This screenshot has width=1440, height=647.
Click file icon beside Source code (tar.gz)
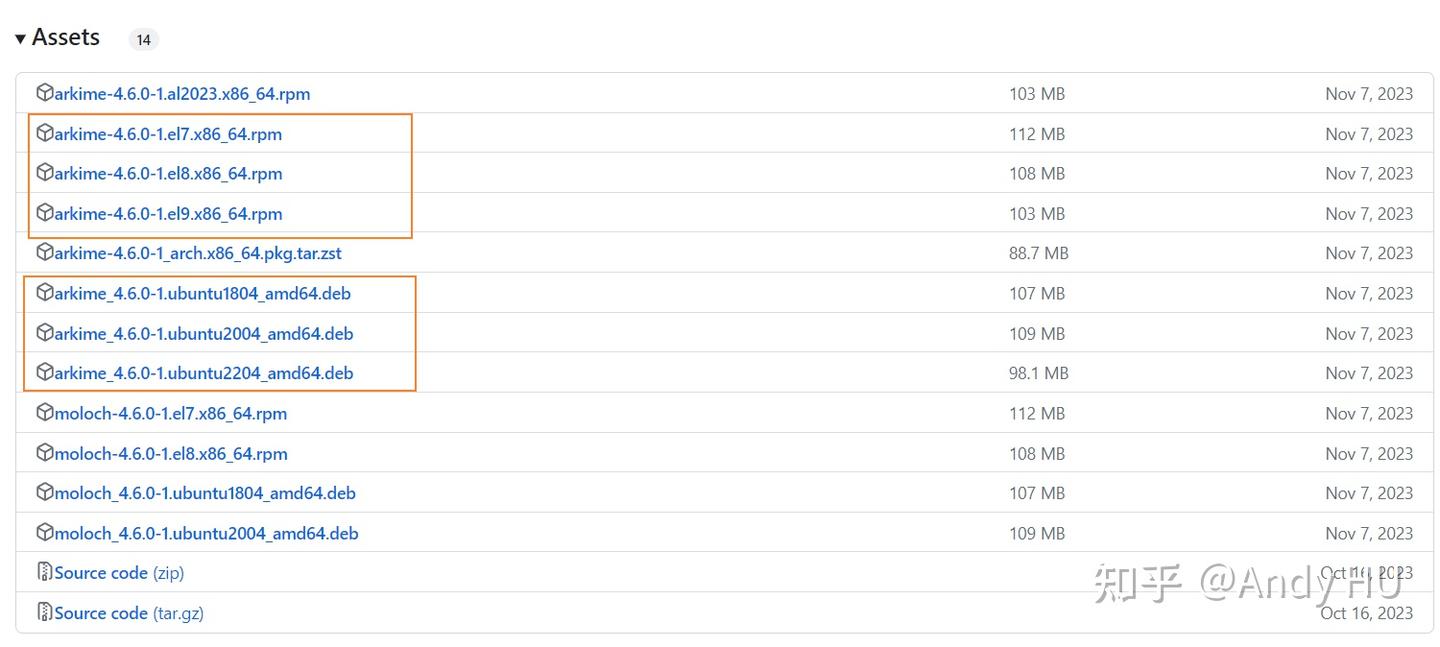pyautogui.click(x=44, y=613)
